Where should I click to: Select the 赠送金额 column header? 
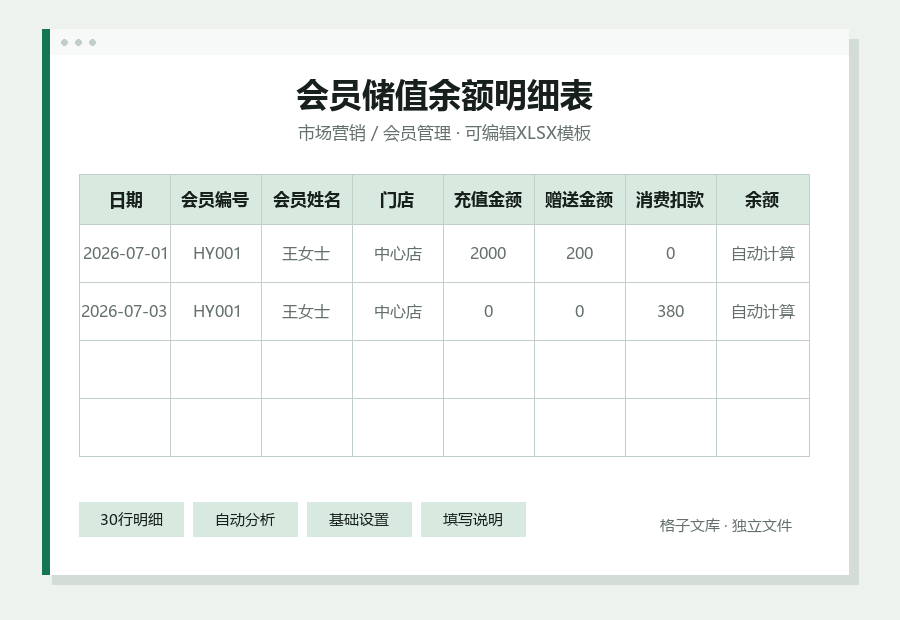click(580, 200)
